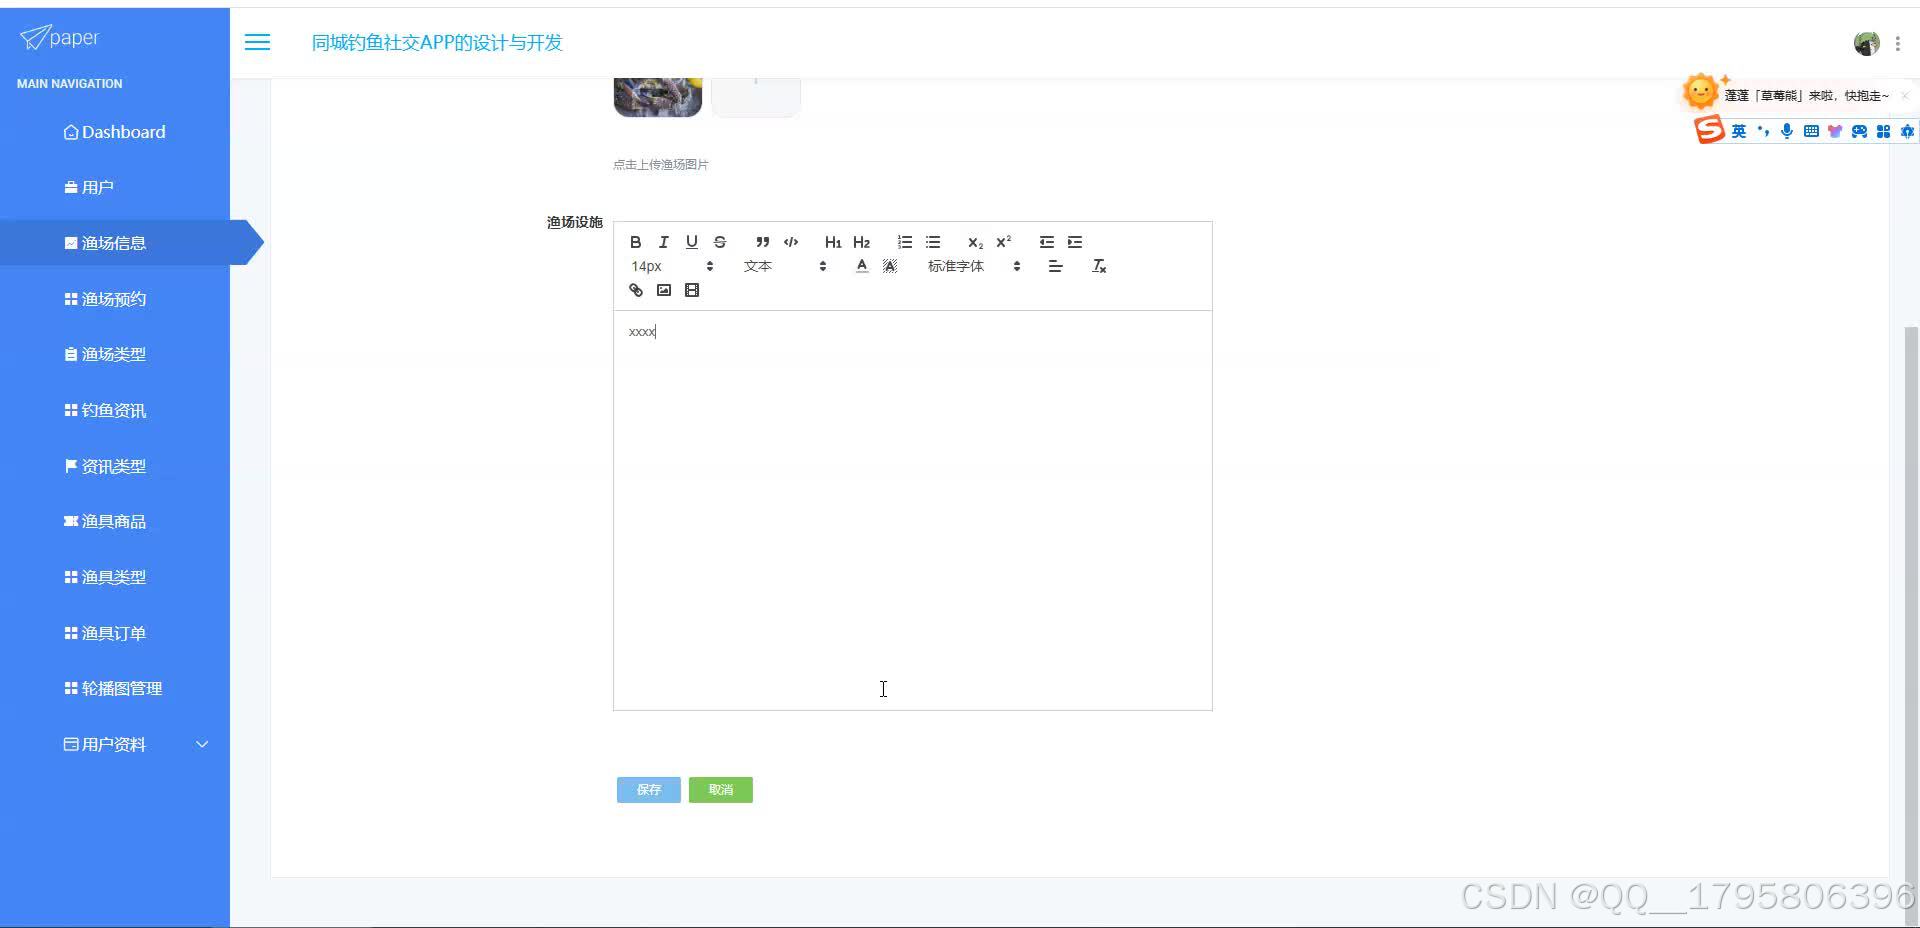1920x928 pixels.
Task: Create a bulleted list
Action: [932, 242]
